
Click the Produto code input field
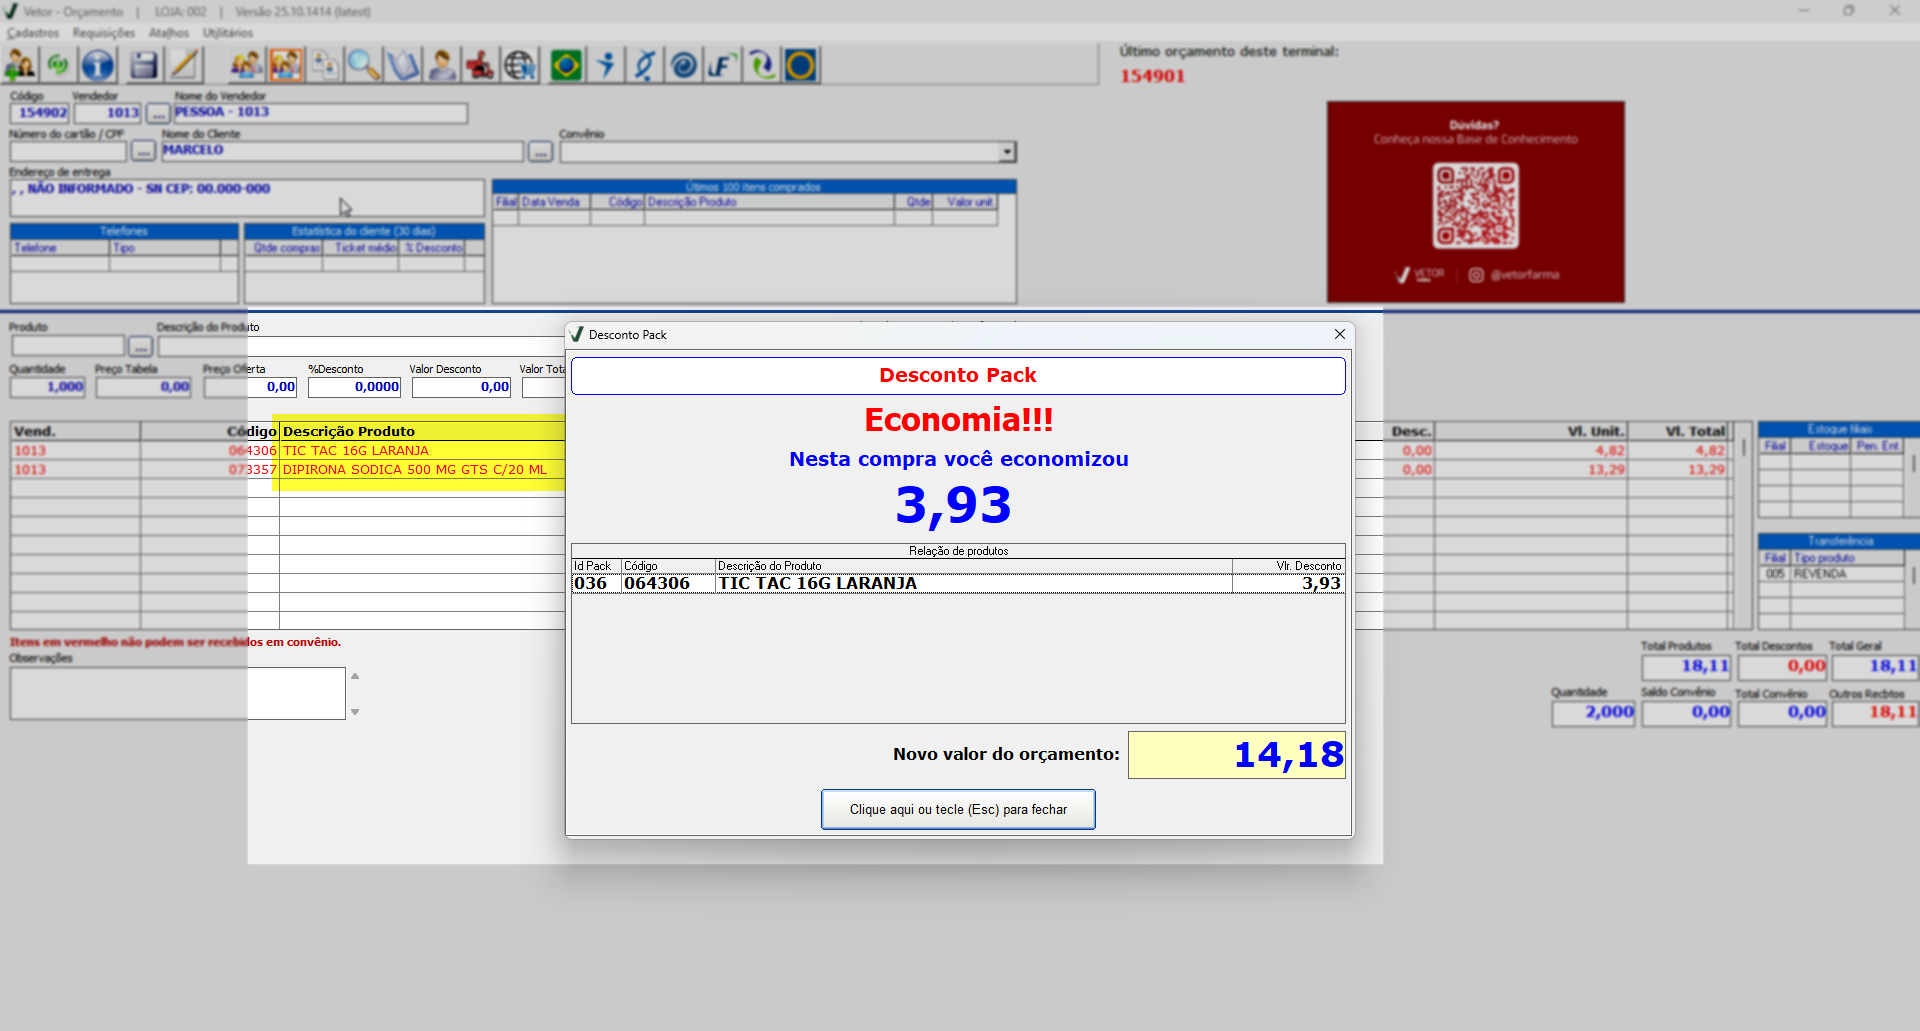click(68, 346)
